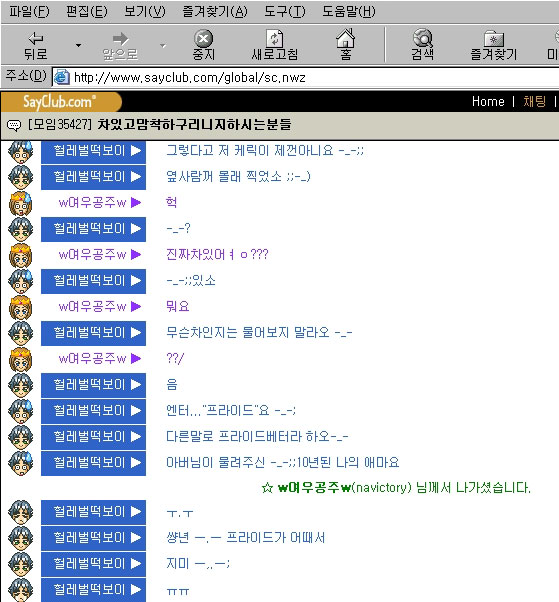Viewport: 559px width, 602px height.
Task: Click w여우공주w nickname next to 헉 message
Action: coord(92,202)
